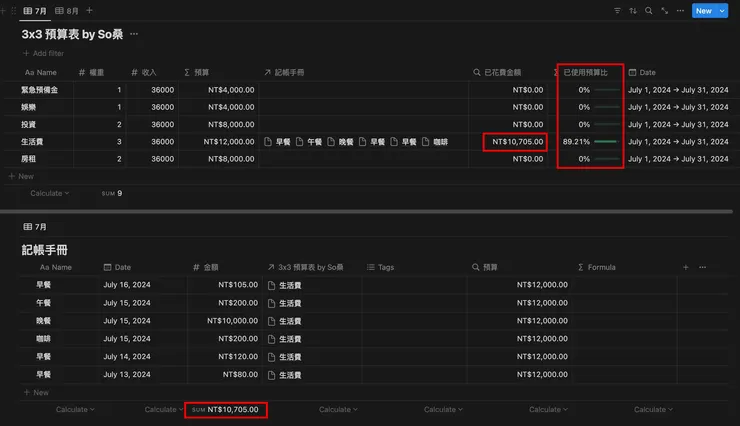
Task: Open the 娛樂 row
Action: click(28, 107)
